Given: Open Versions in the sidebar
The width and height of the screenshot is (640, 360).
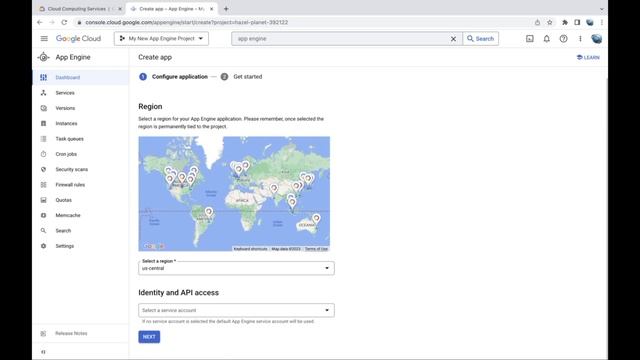Looking at the screenshot, I should 80,108.
